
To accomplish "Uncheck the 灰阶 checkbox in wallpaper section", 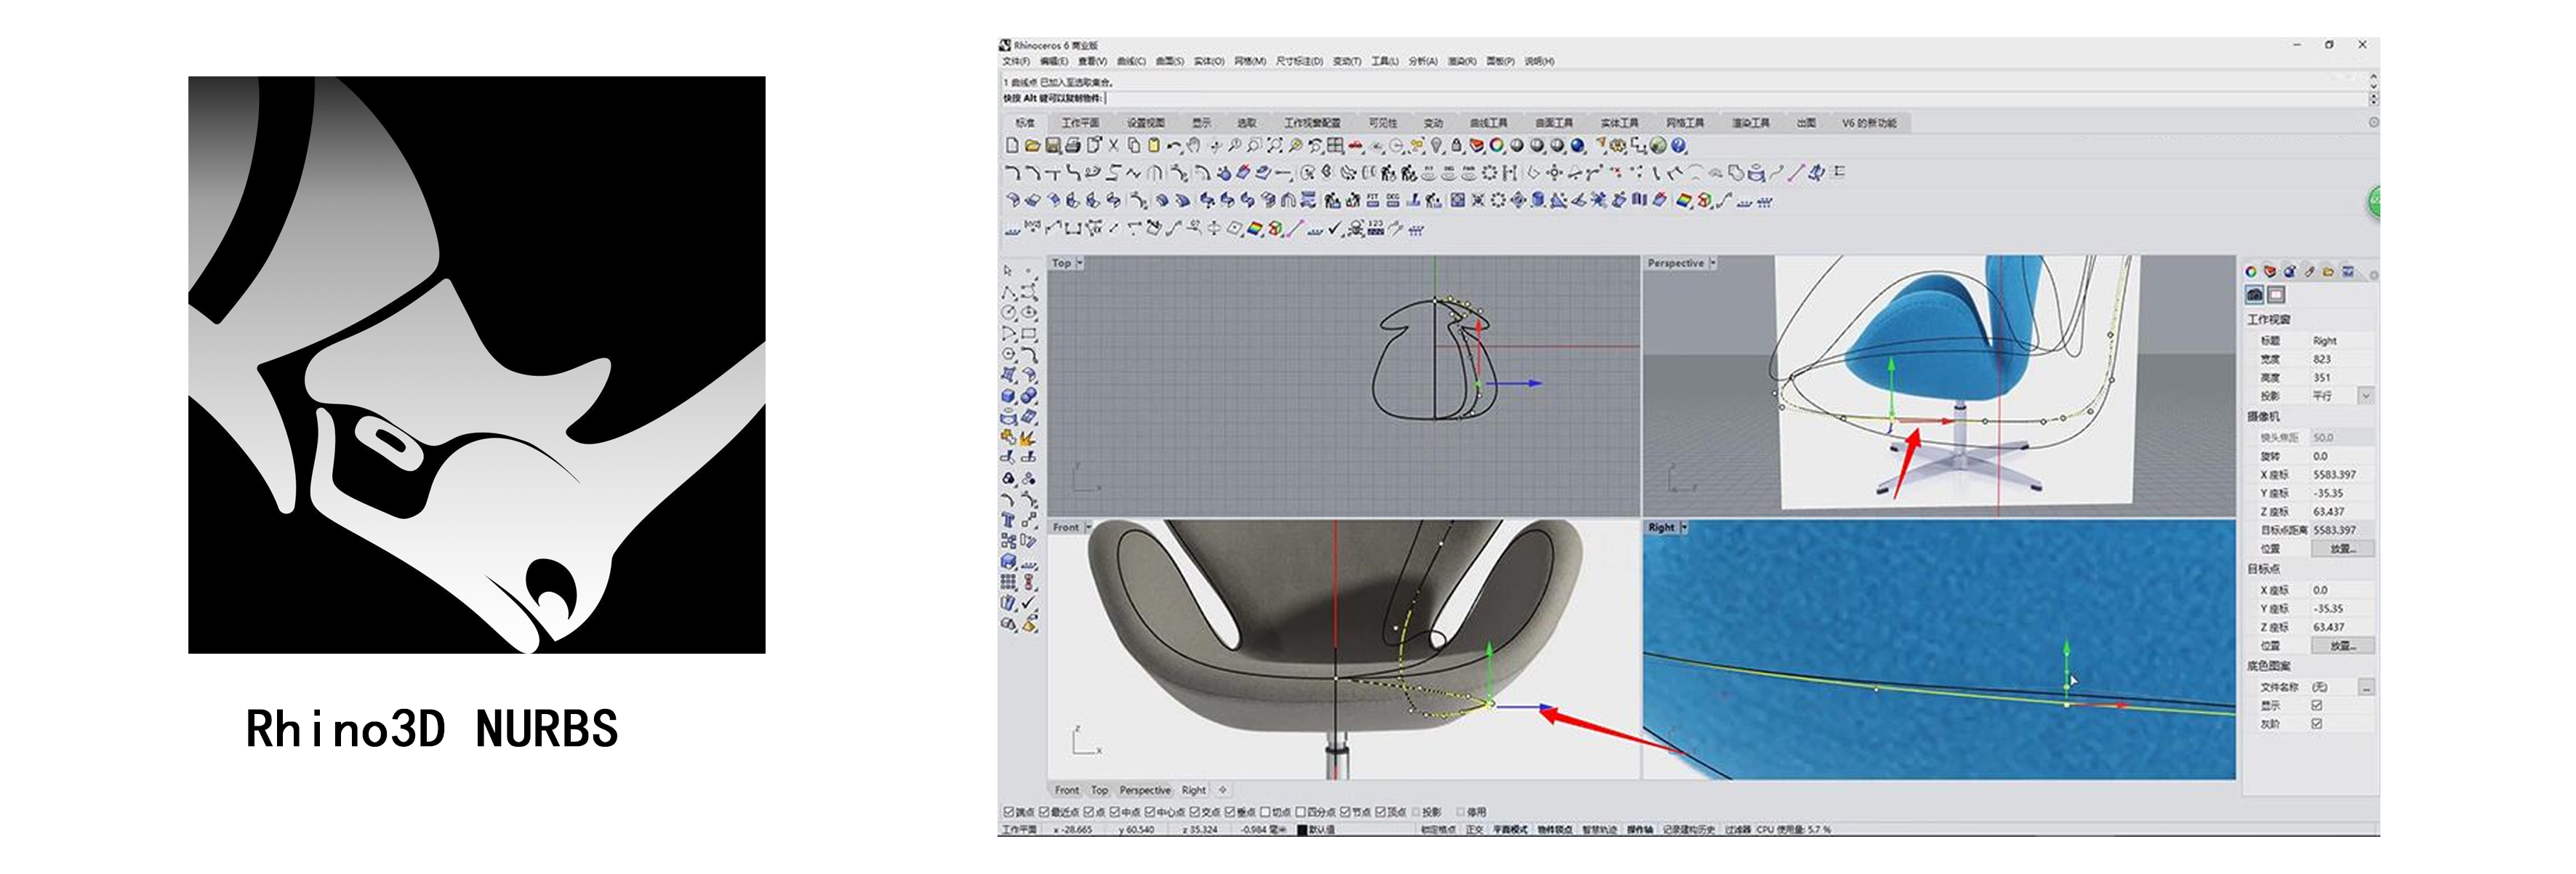I will [x=2317, y=724].
